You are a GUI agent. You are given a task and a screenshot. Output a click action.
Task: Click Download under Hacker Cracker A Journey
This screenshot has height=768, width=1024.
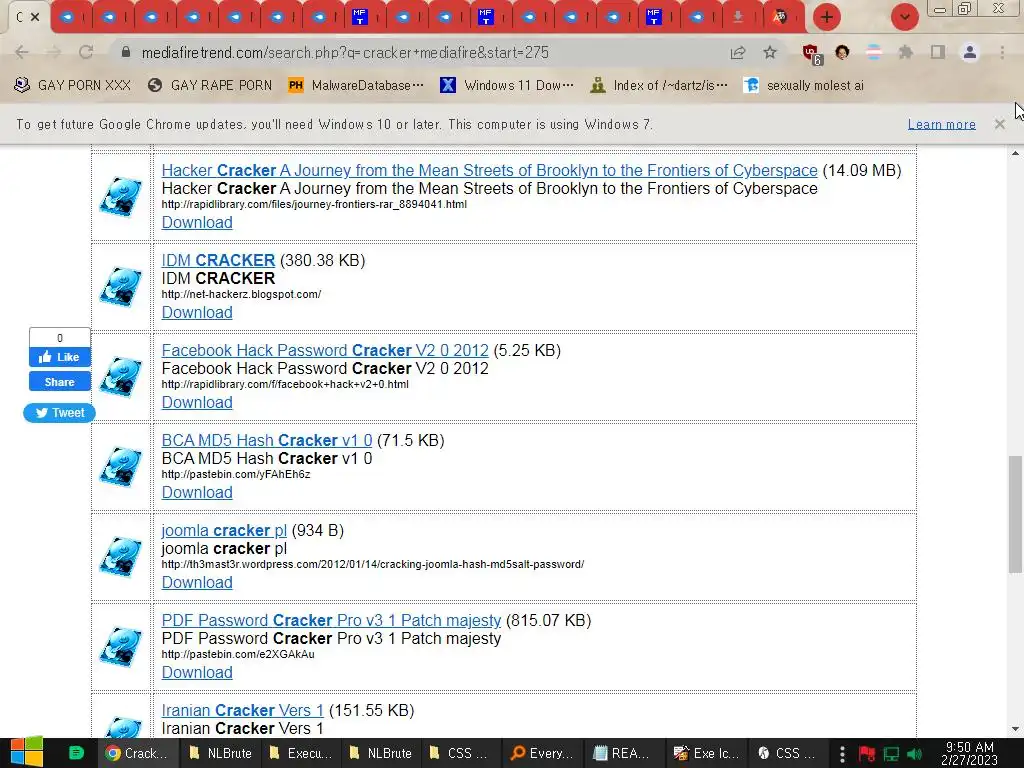coord(197,223)
